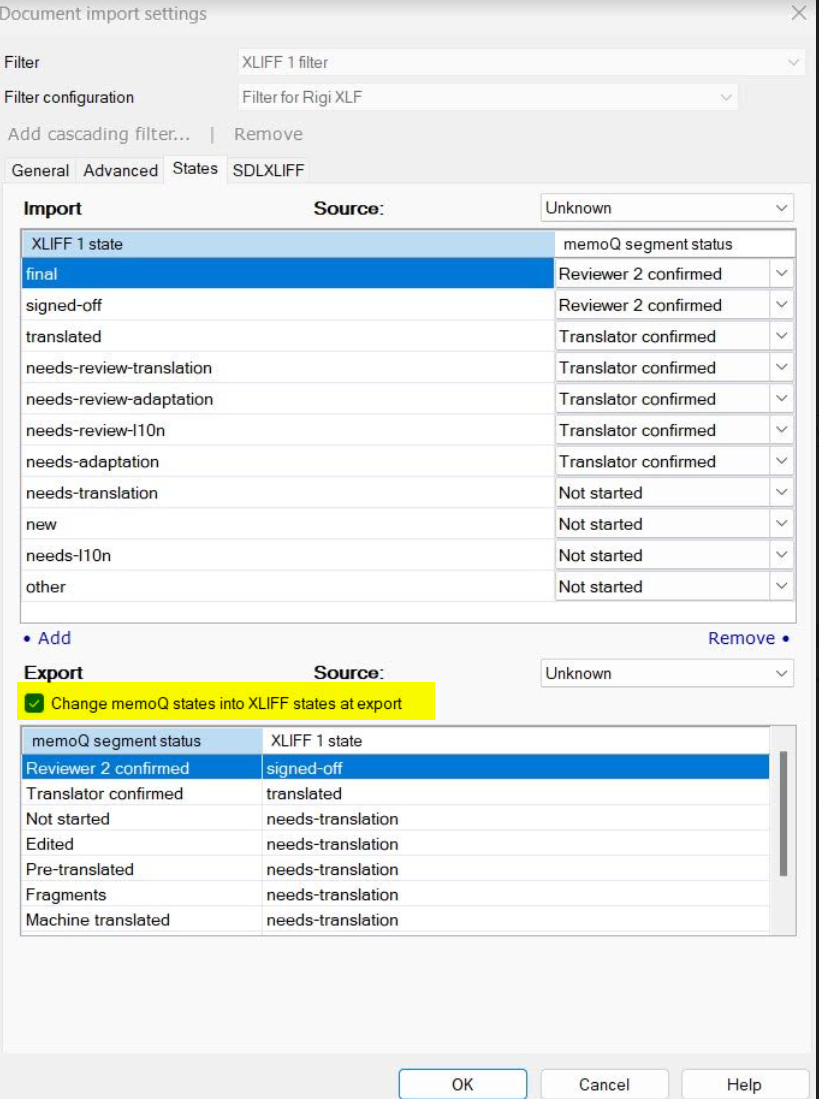Image resolution: width=819 pixels, height=1099 pixels.
Task: Expand status dropdown for the other row
Action: (x=781, y=587)
